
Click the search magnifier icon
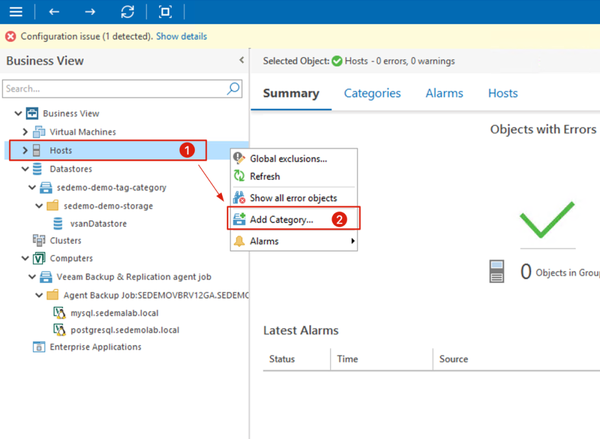click(x=234, y=88)
